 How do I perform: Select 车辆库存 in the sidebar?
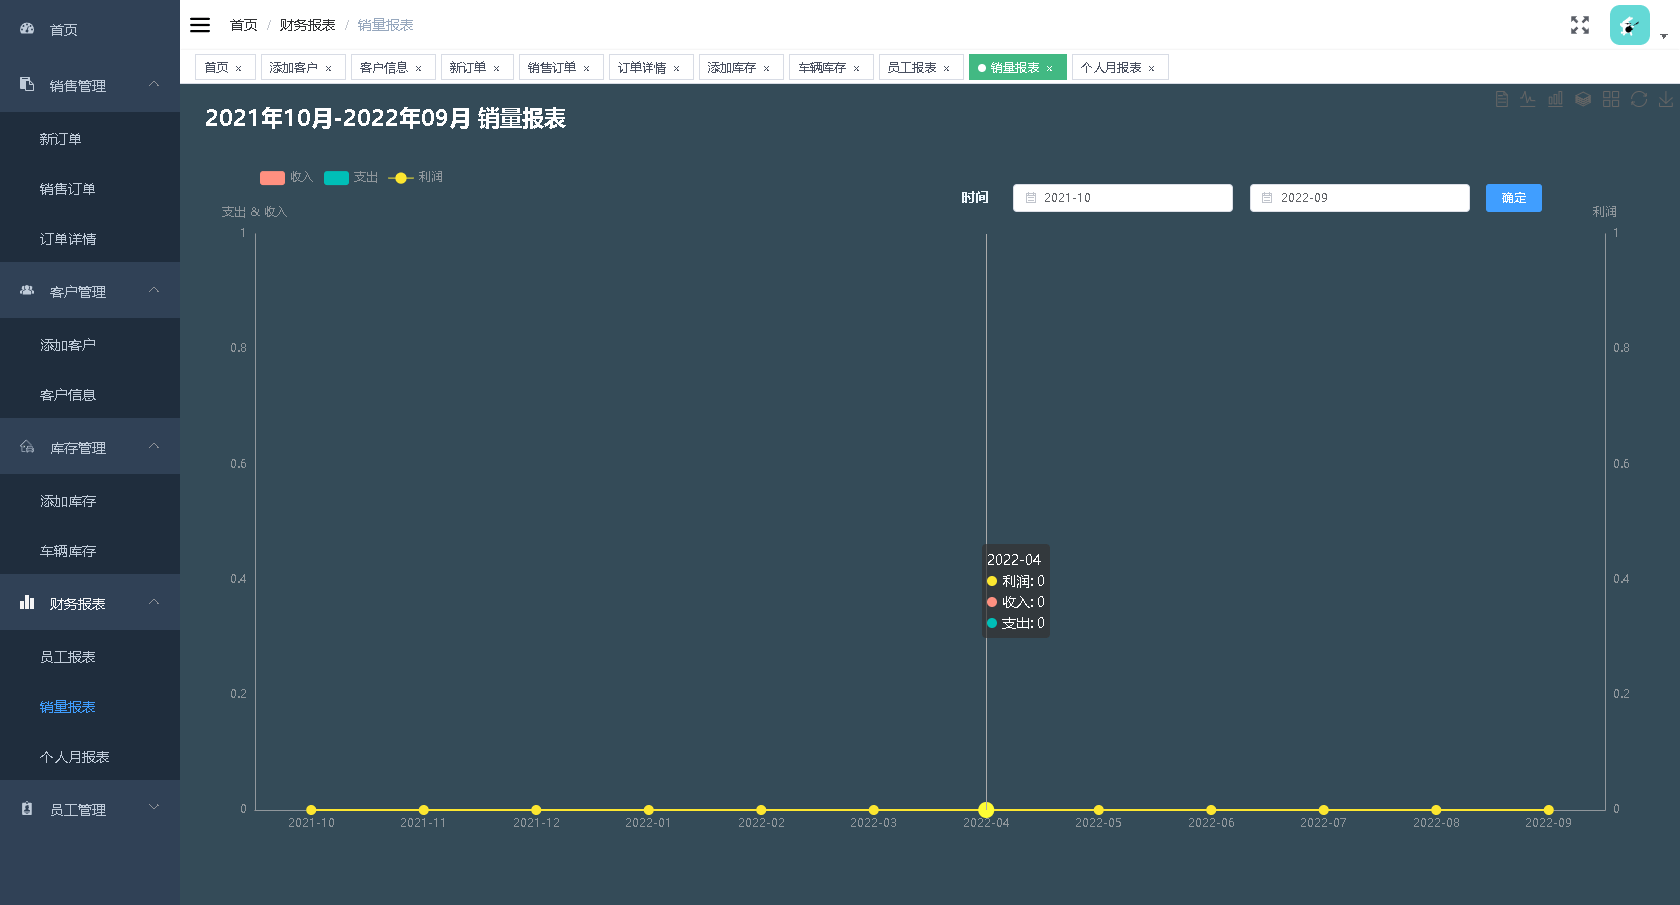coord(68,551)
